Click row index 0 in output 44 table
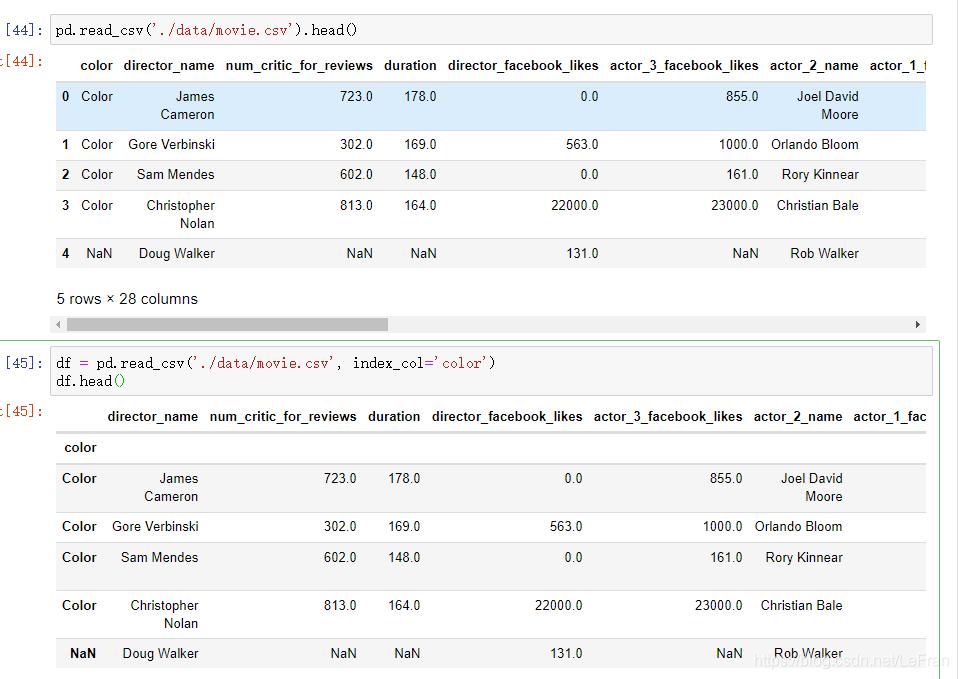958x679 pixels. pyautogui.click(x=65, y=97)
